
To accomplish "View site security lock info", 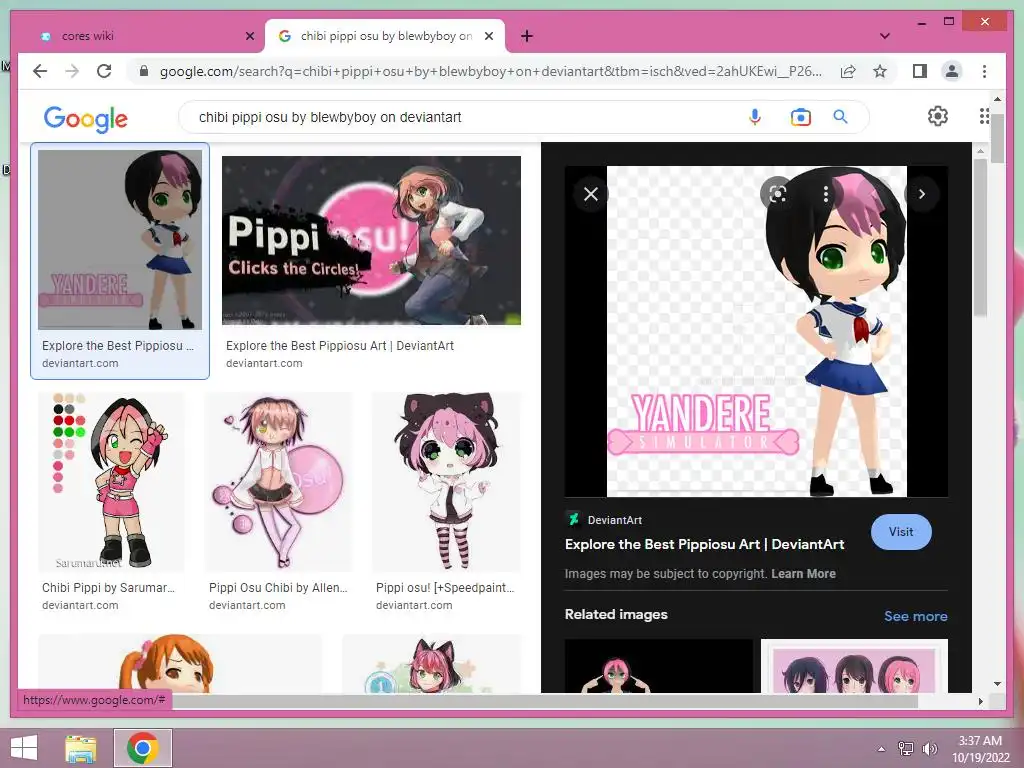I will click(144, 71).
